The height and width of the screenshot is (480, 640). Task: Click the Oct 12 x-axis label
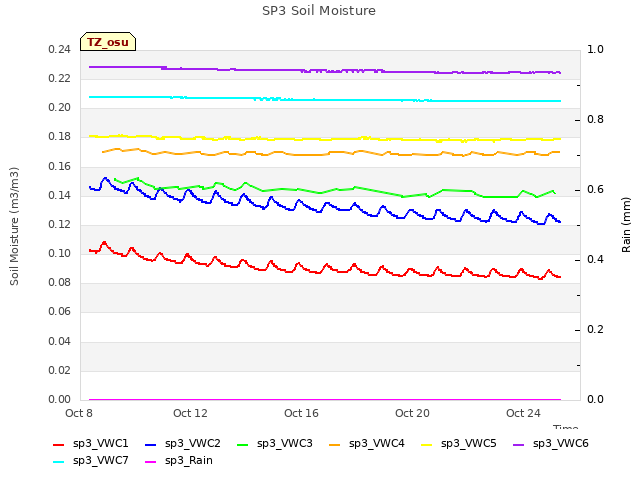[190, 413]
